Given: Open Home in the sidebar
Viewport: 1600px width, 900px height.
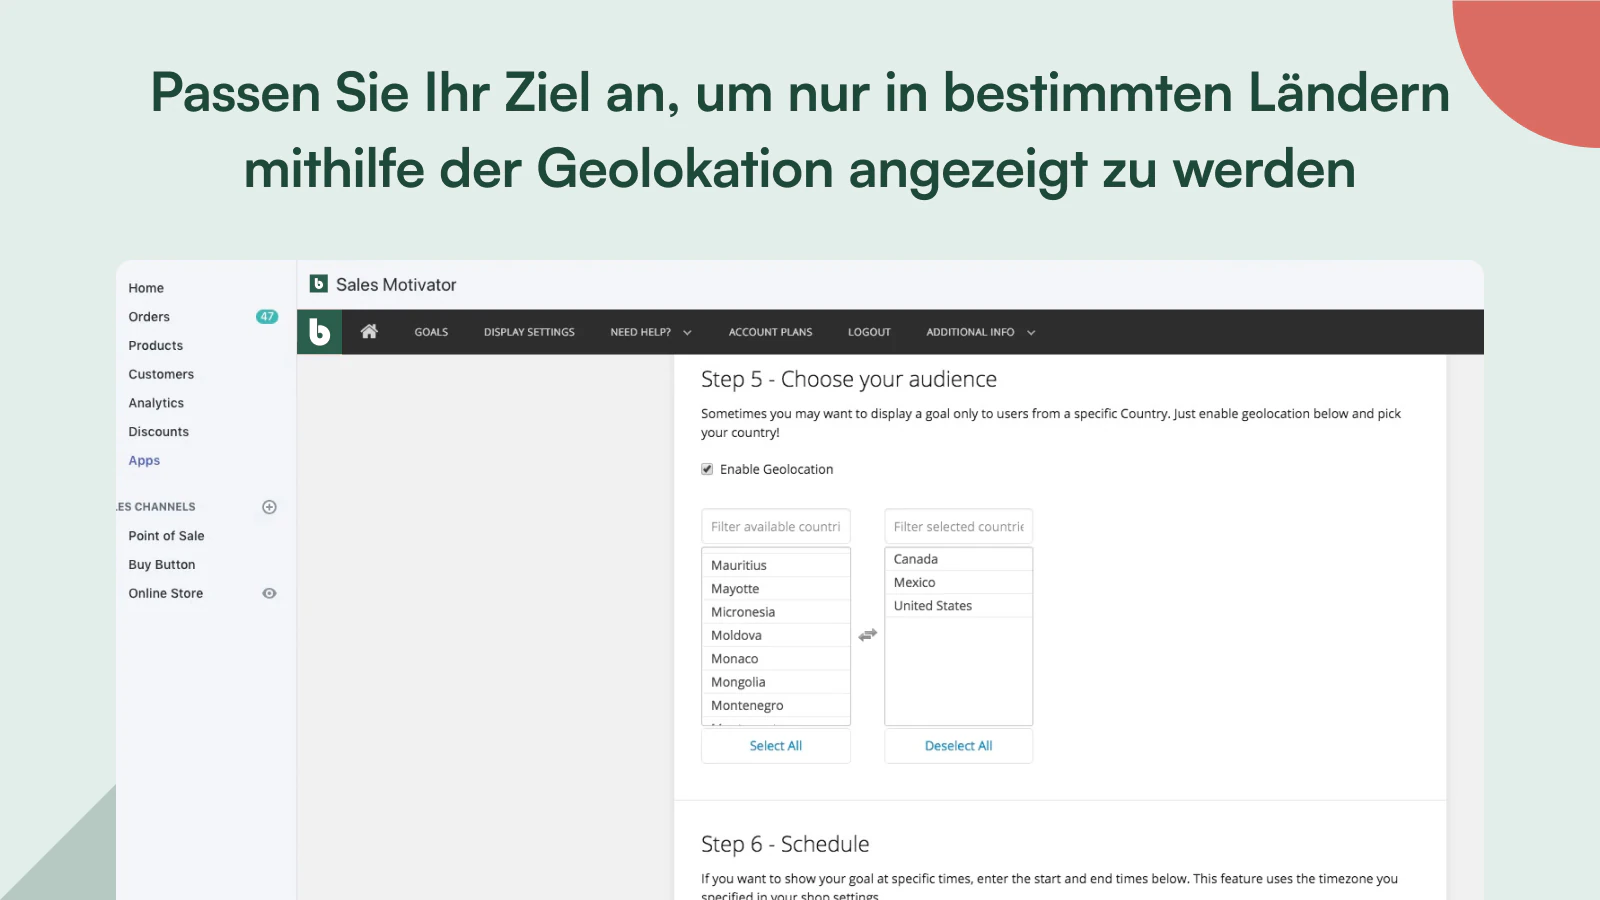Looking at the screenshot, I should point(146,288).
